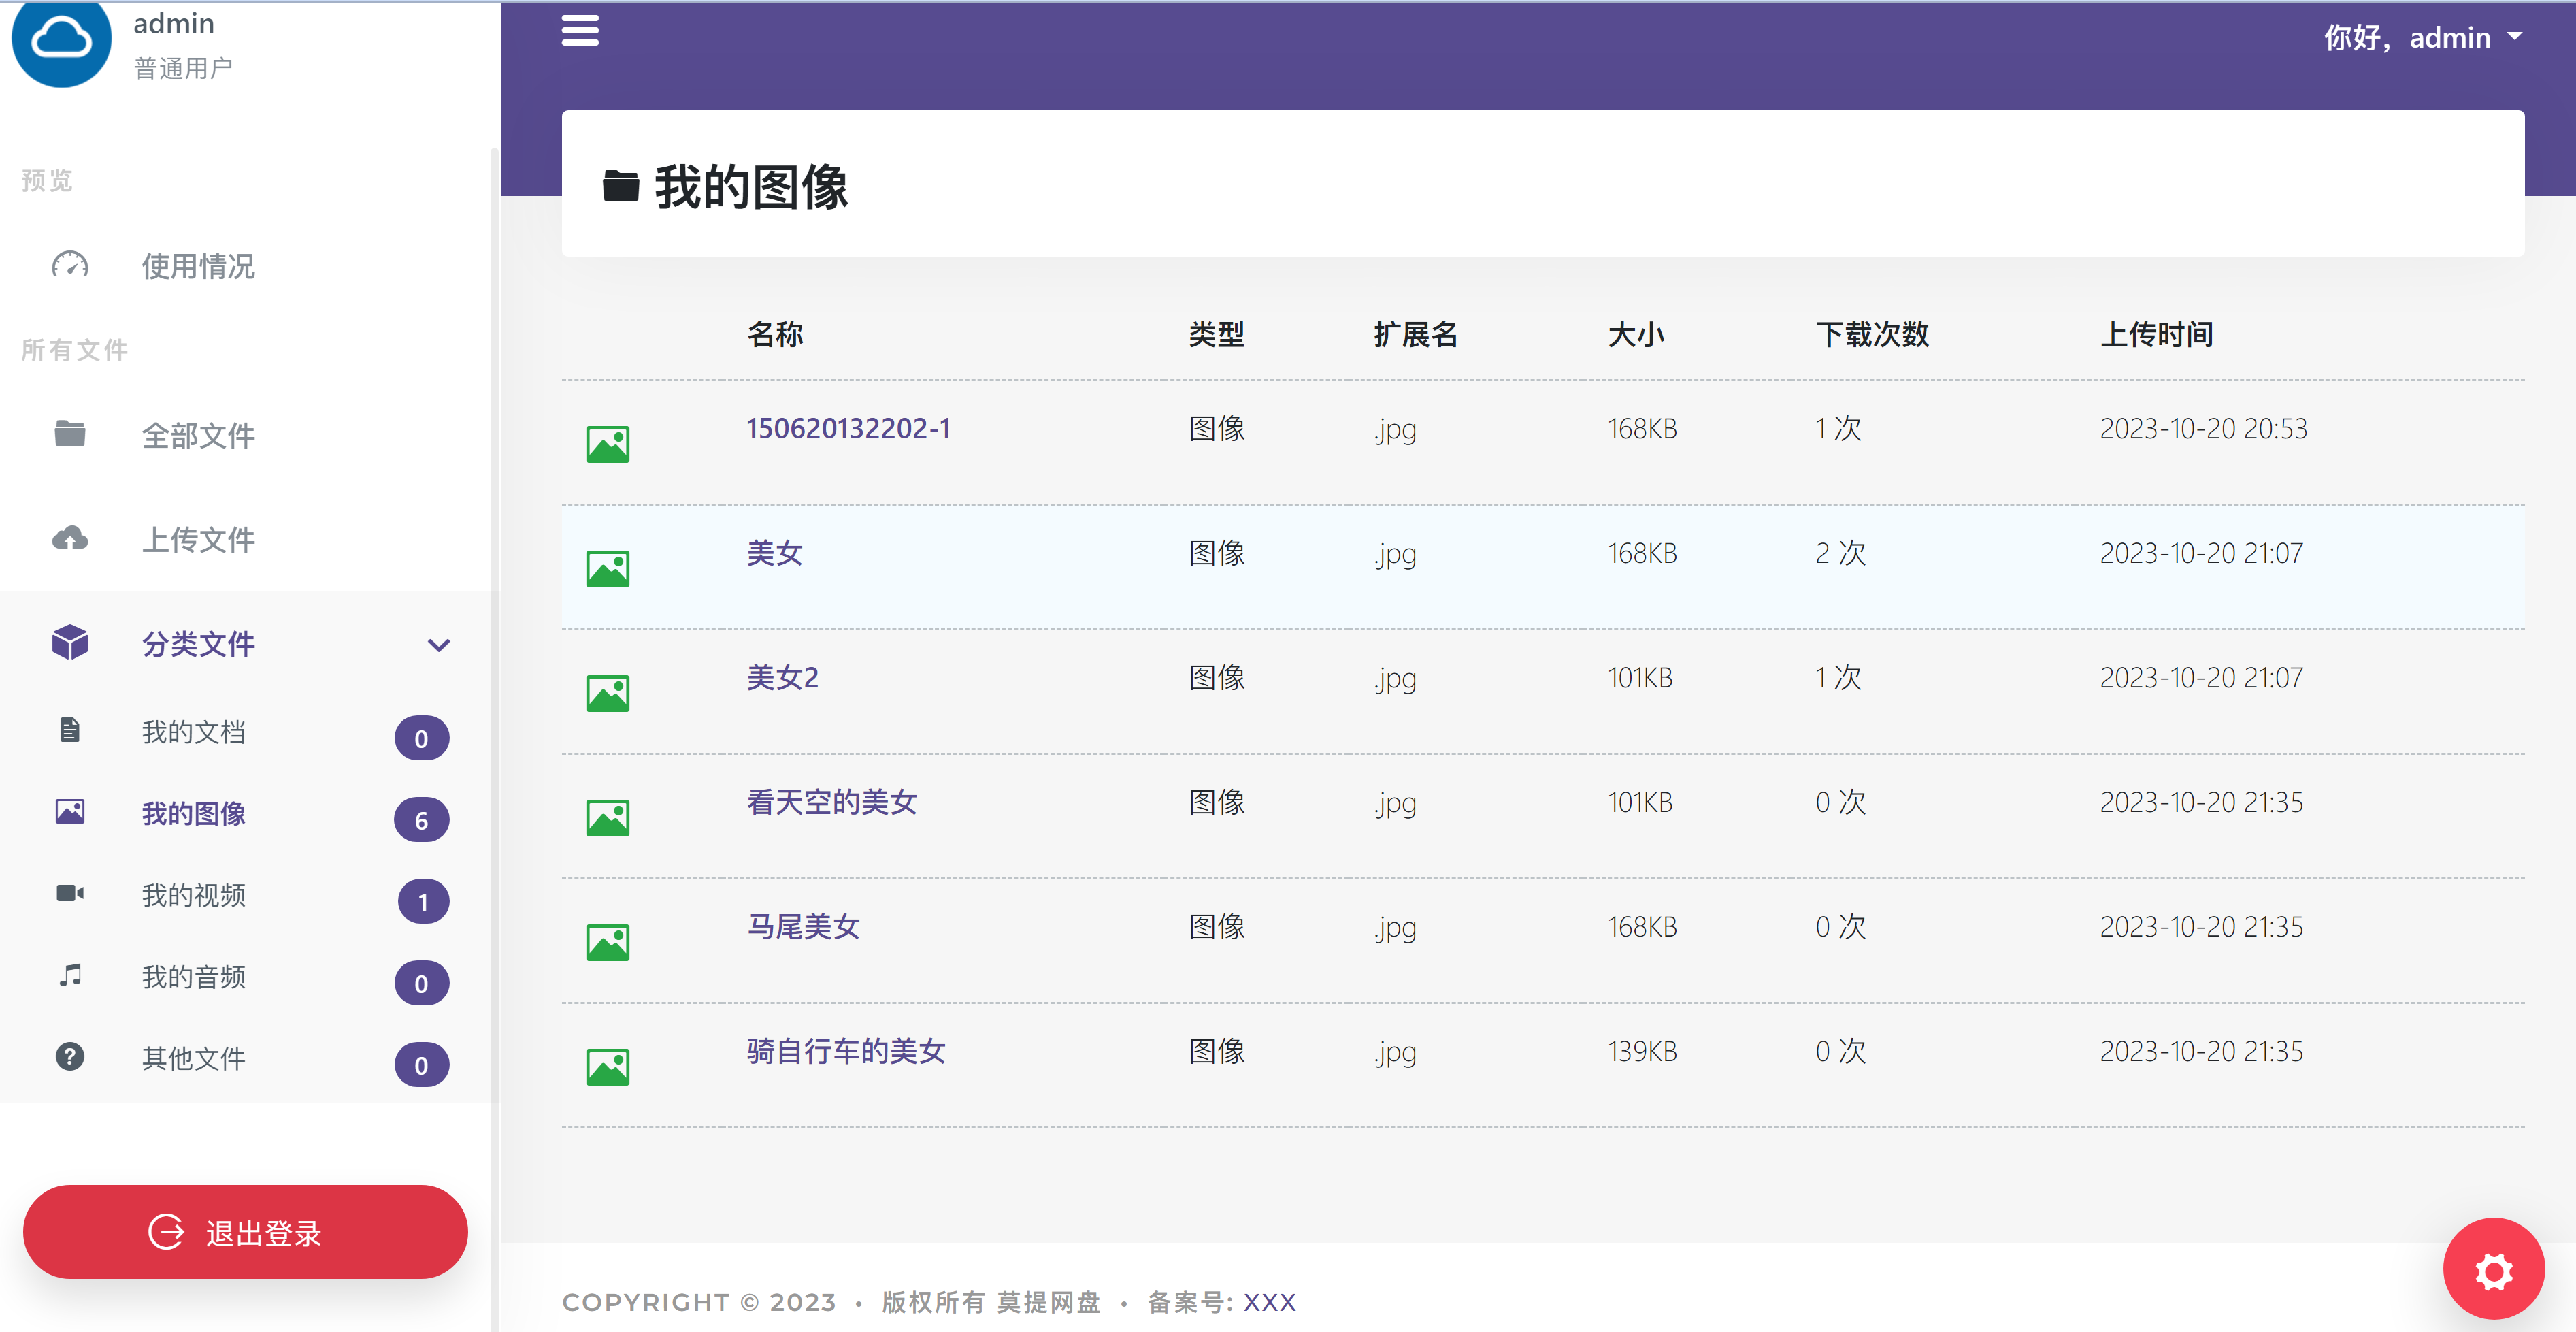Click the 我的视频 camera icon
2576x1332 pixels.
70,893
